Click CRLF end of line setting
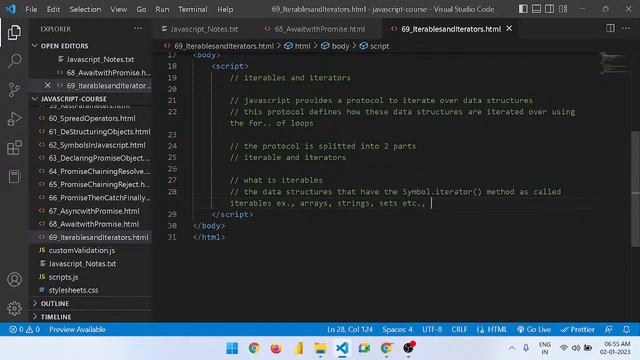Viewport: 640px width, 360px height. (x=459, y=329)
